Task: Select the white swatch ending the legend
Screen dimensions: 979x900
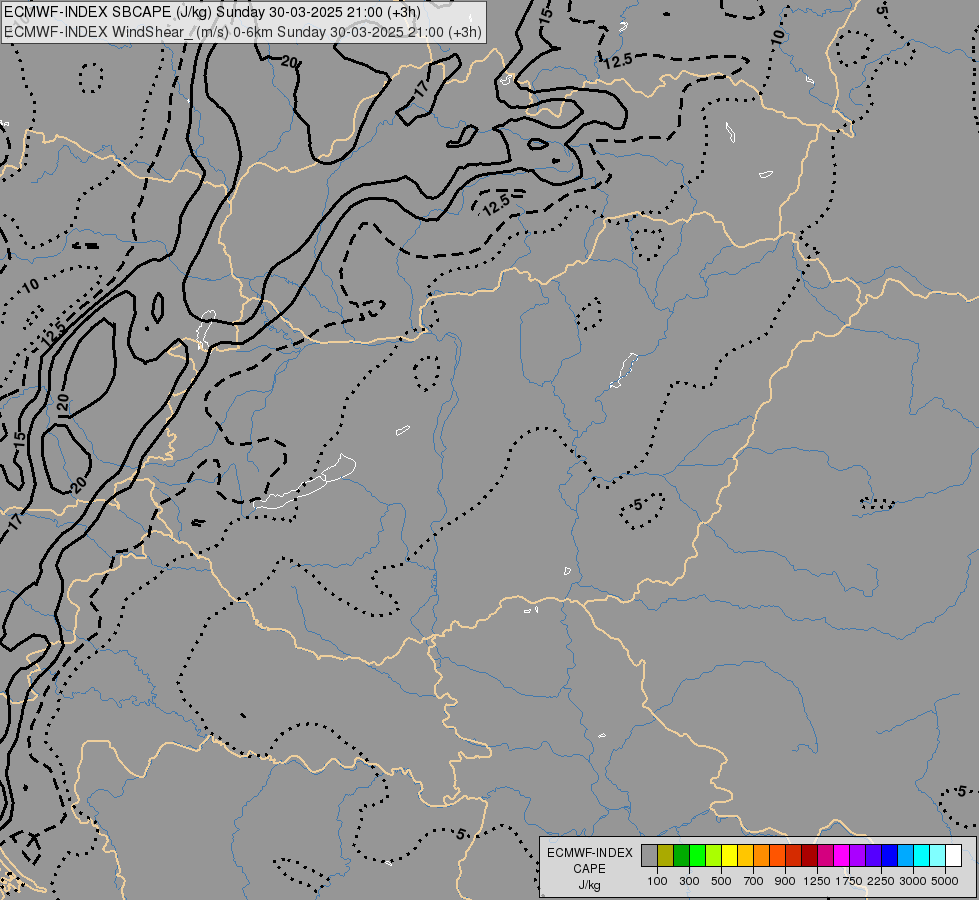Action: 953,855
